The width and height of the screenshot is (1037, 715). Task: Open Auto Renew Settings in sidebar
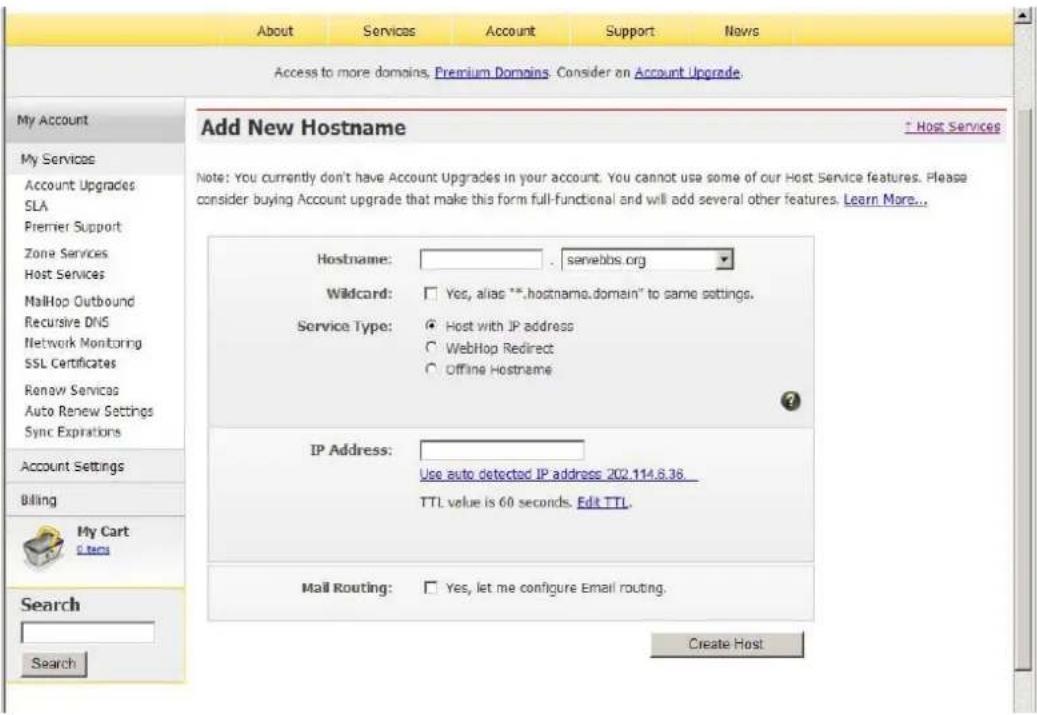[x=89, y=411]
